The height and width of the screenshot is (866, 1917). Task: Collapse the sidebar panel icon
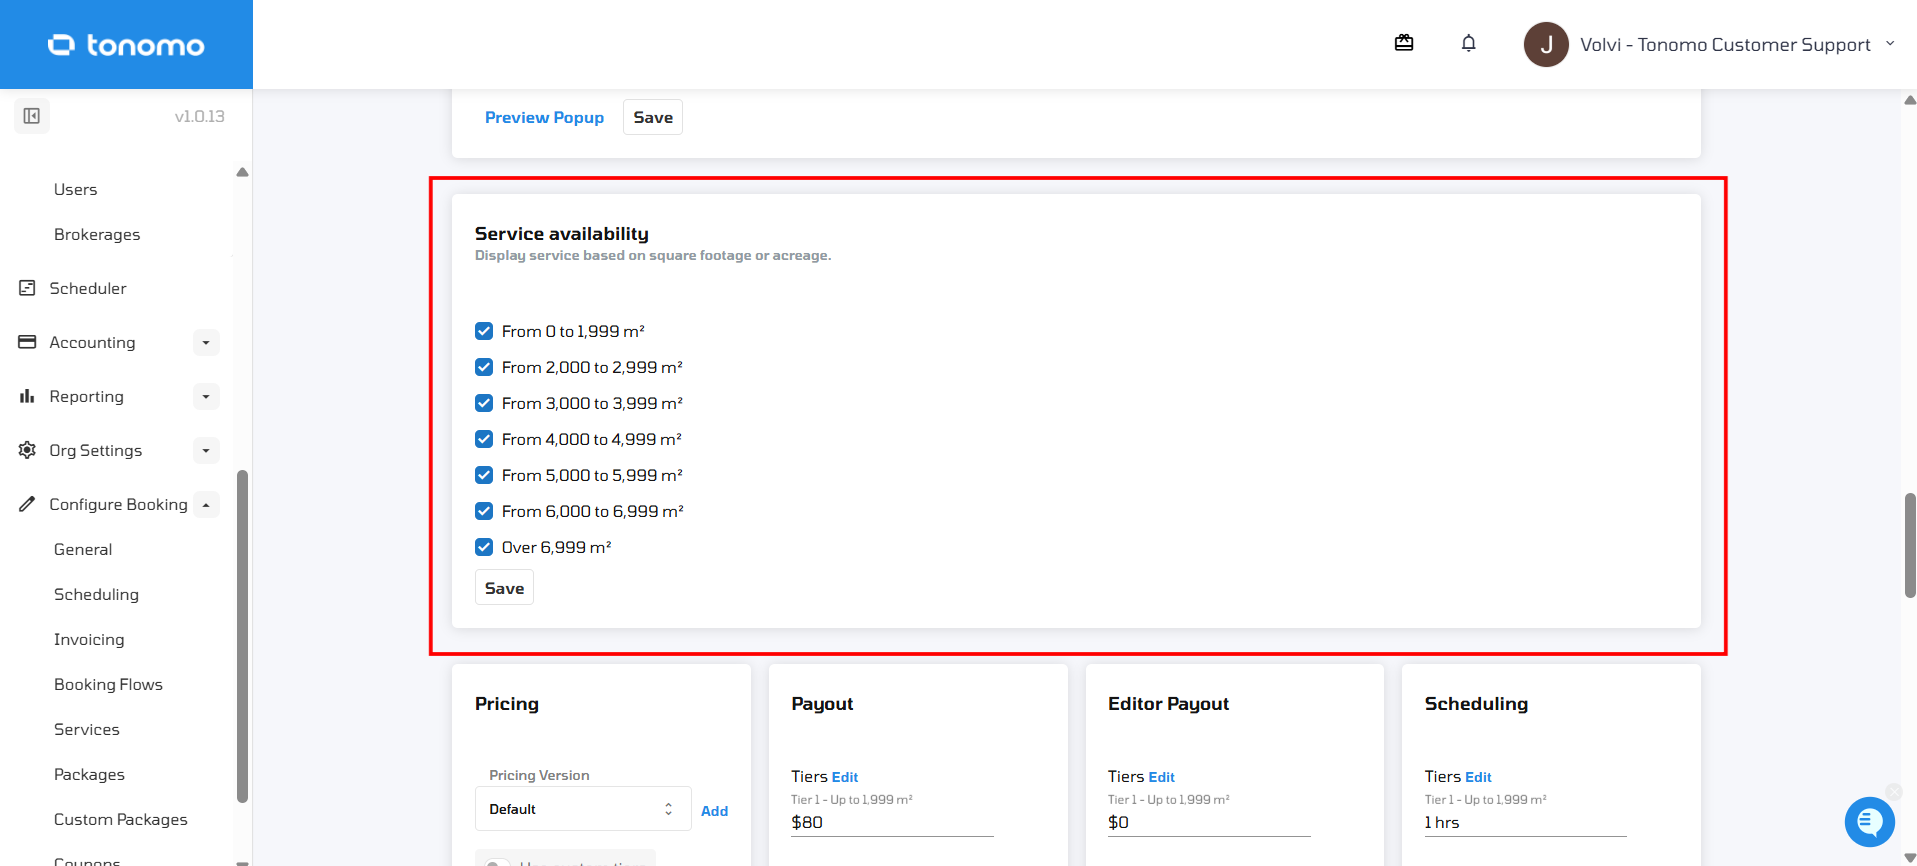coord(32,116)
